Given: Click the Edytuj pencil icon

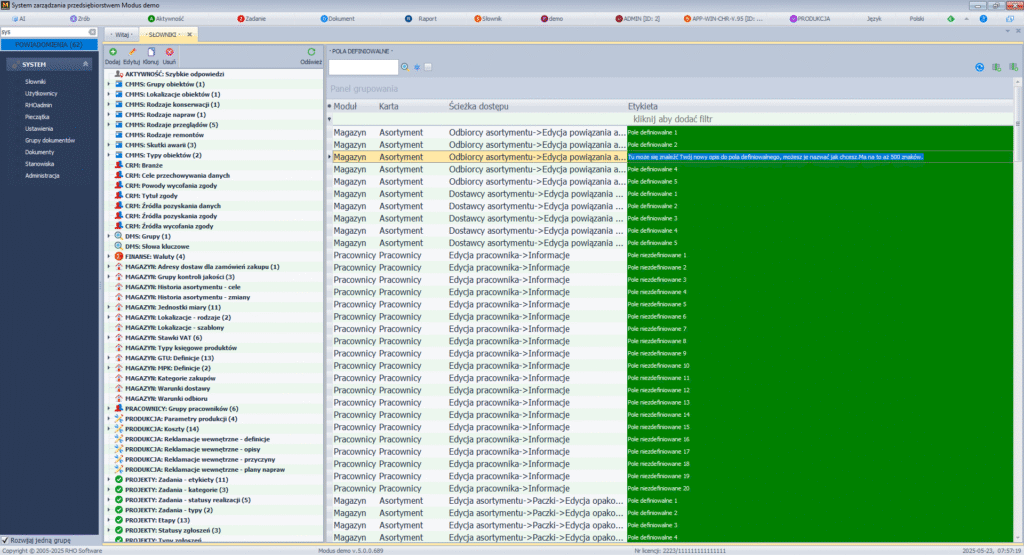Looking at the screenshot, I should (x=132, y=52).
